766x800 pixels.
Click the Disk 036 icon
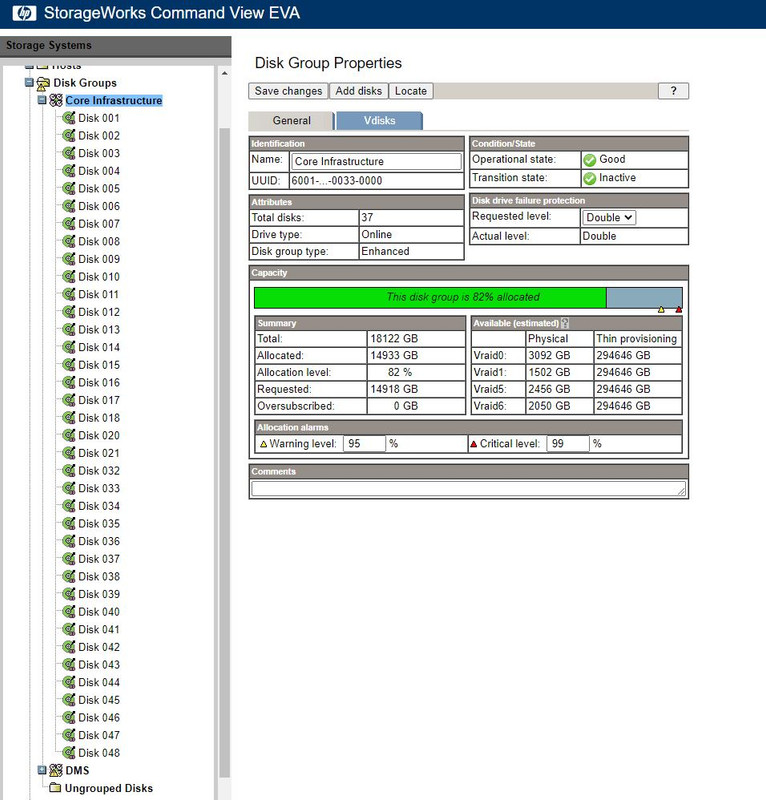69,541
